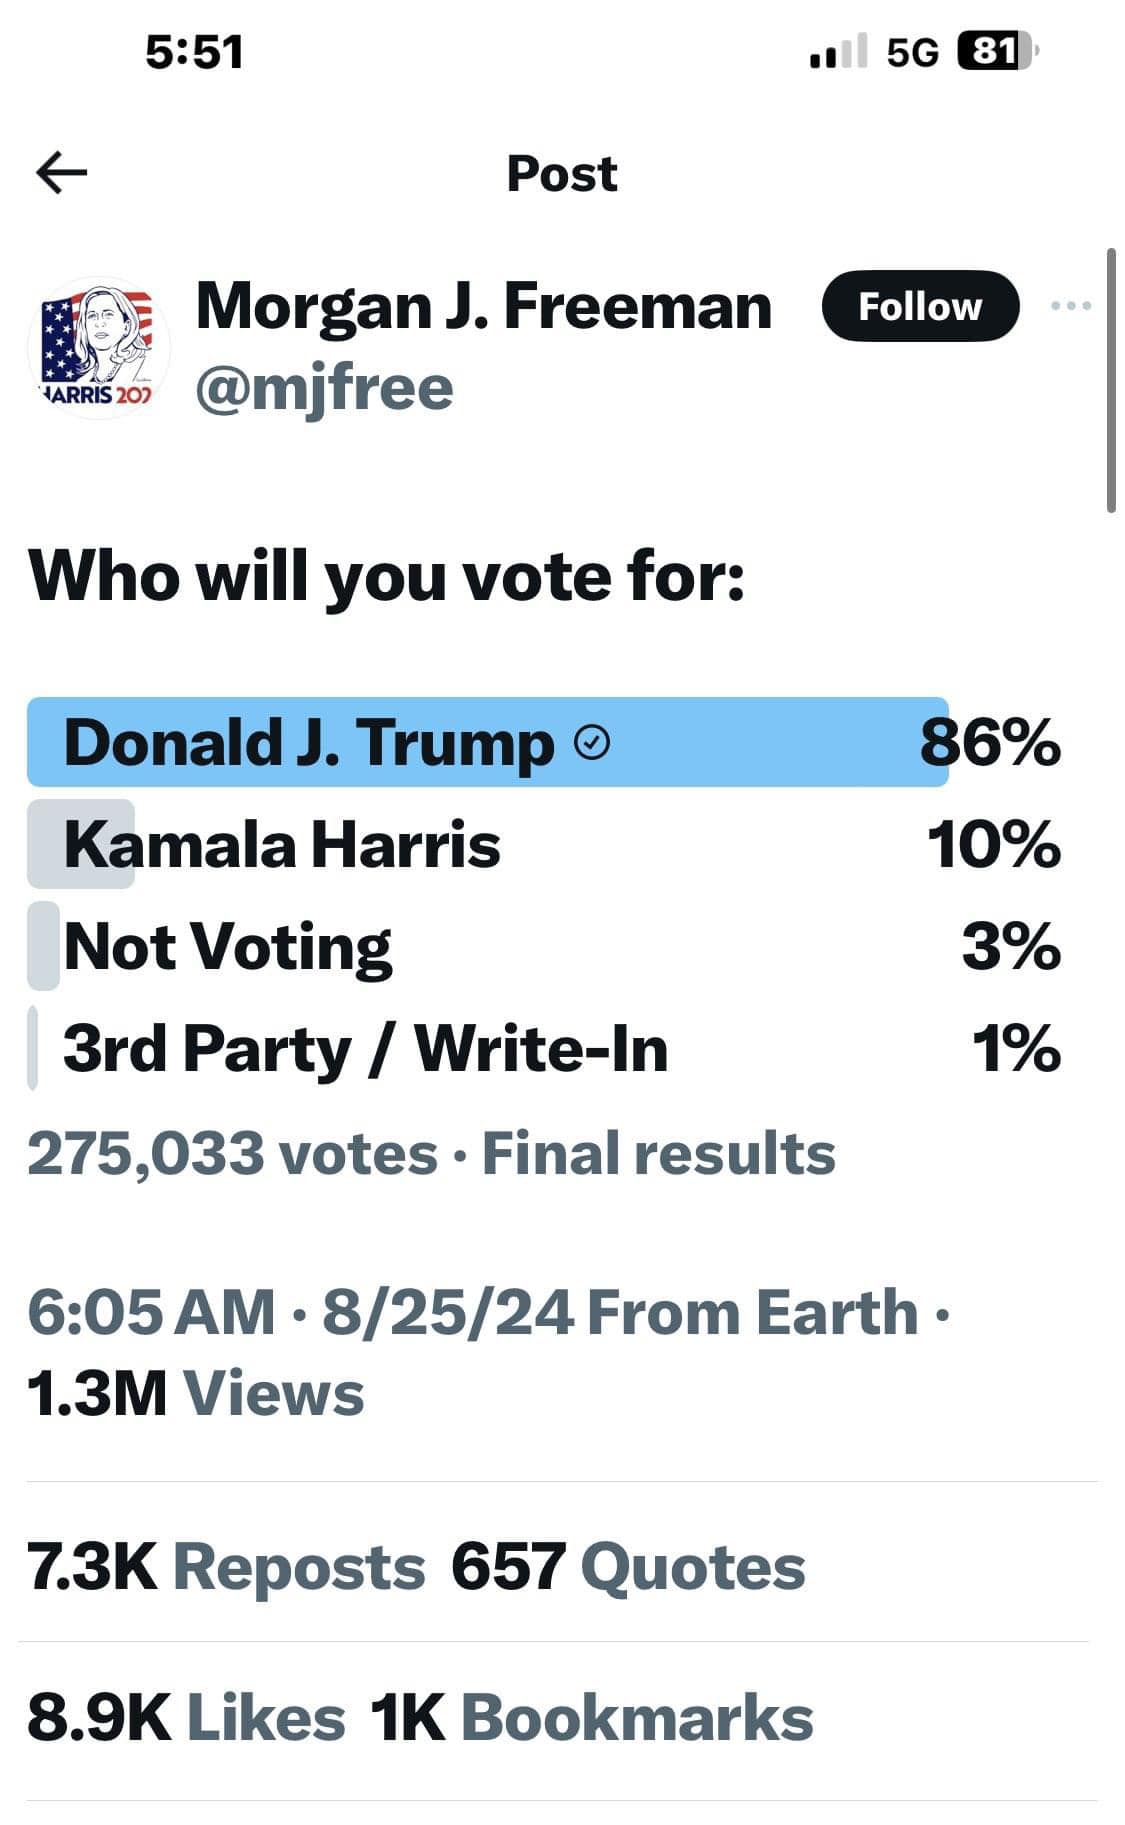
Task: Tap the checkmark icon beside Donald J. Trump
Action: 594,743
